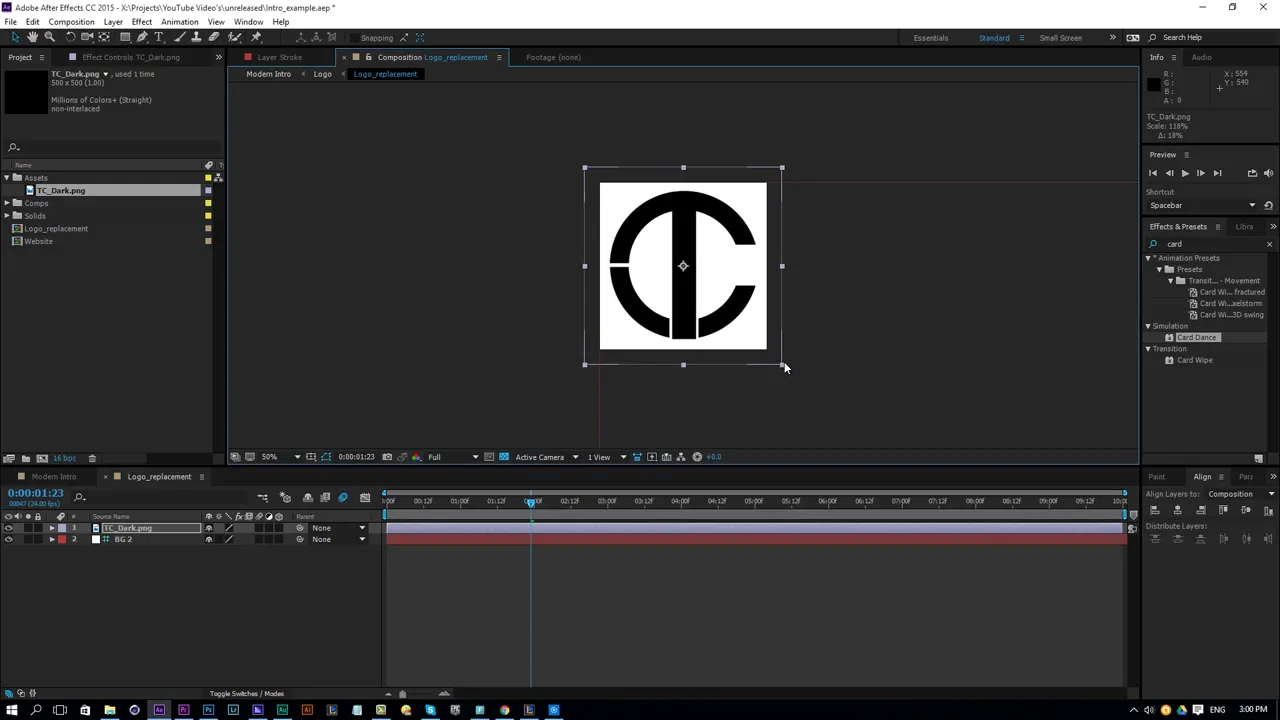Image resolution: width=1280 pixels, height=720 pixels.
Task: Step to next frame in Preview
Action: point(1201,173)
